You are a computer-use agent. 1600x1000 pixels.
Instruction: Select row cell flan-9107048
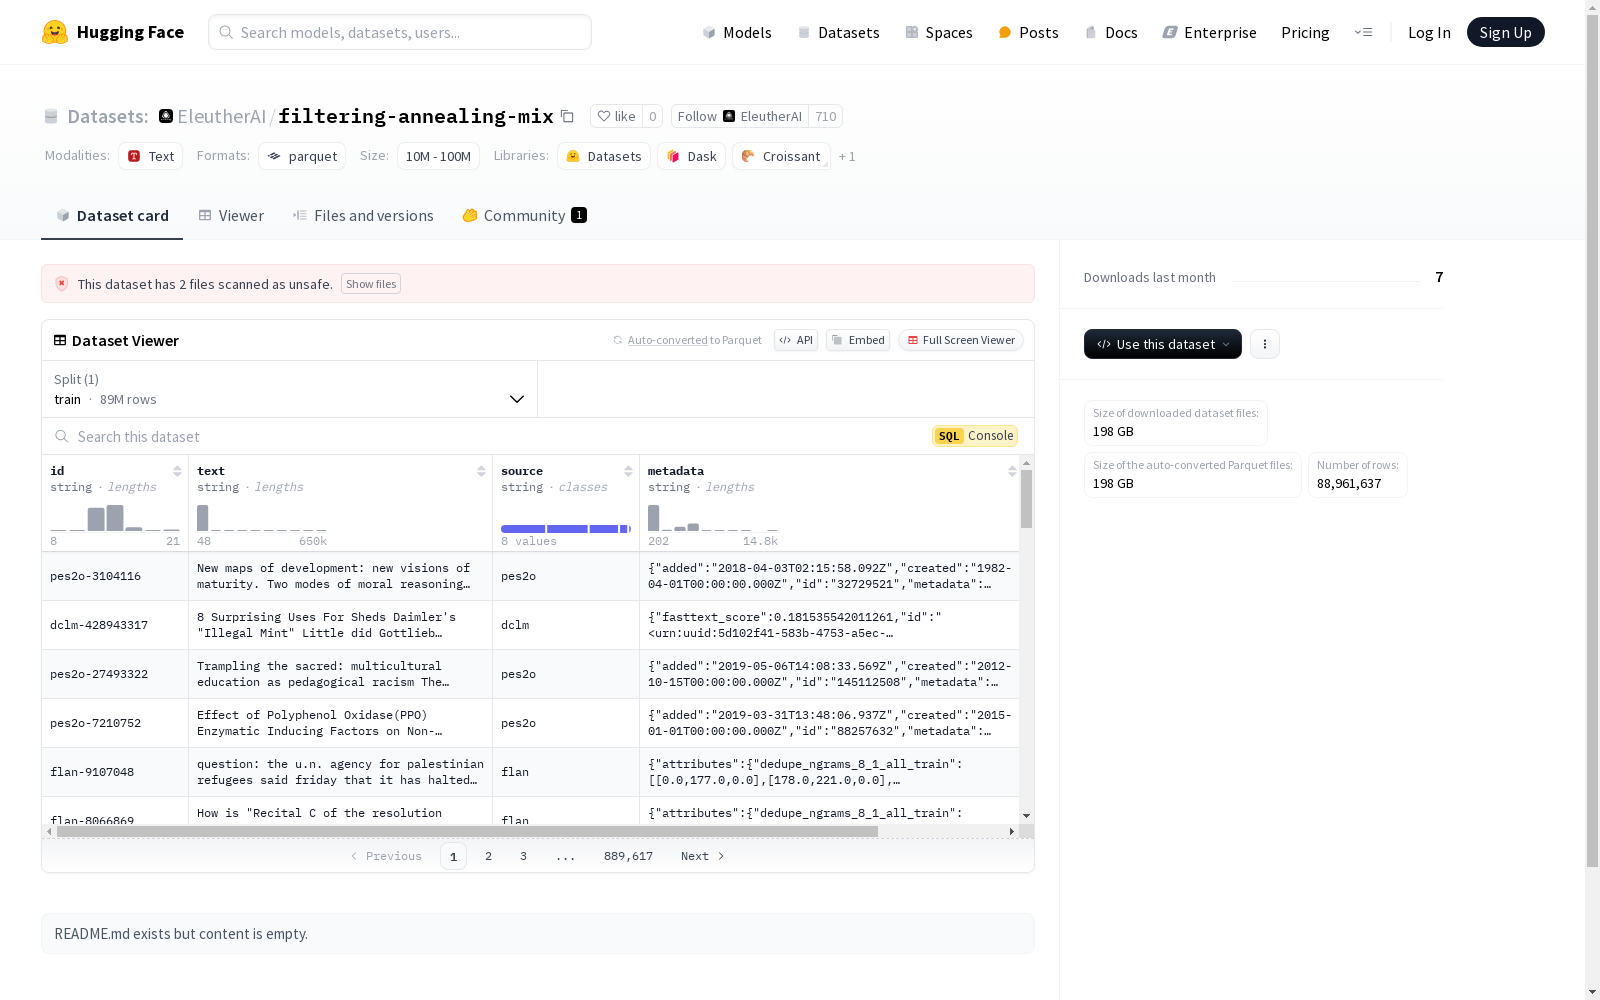[115, 772]
